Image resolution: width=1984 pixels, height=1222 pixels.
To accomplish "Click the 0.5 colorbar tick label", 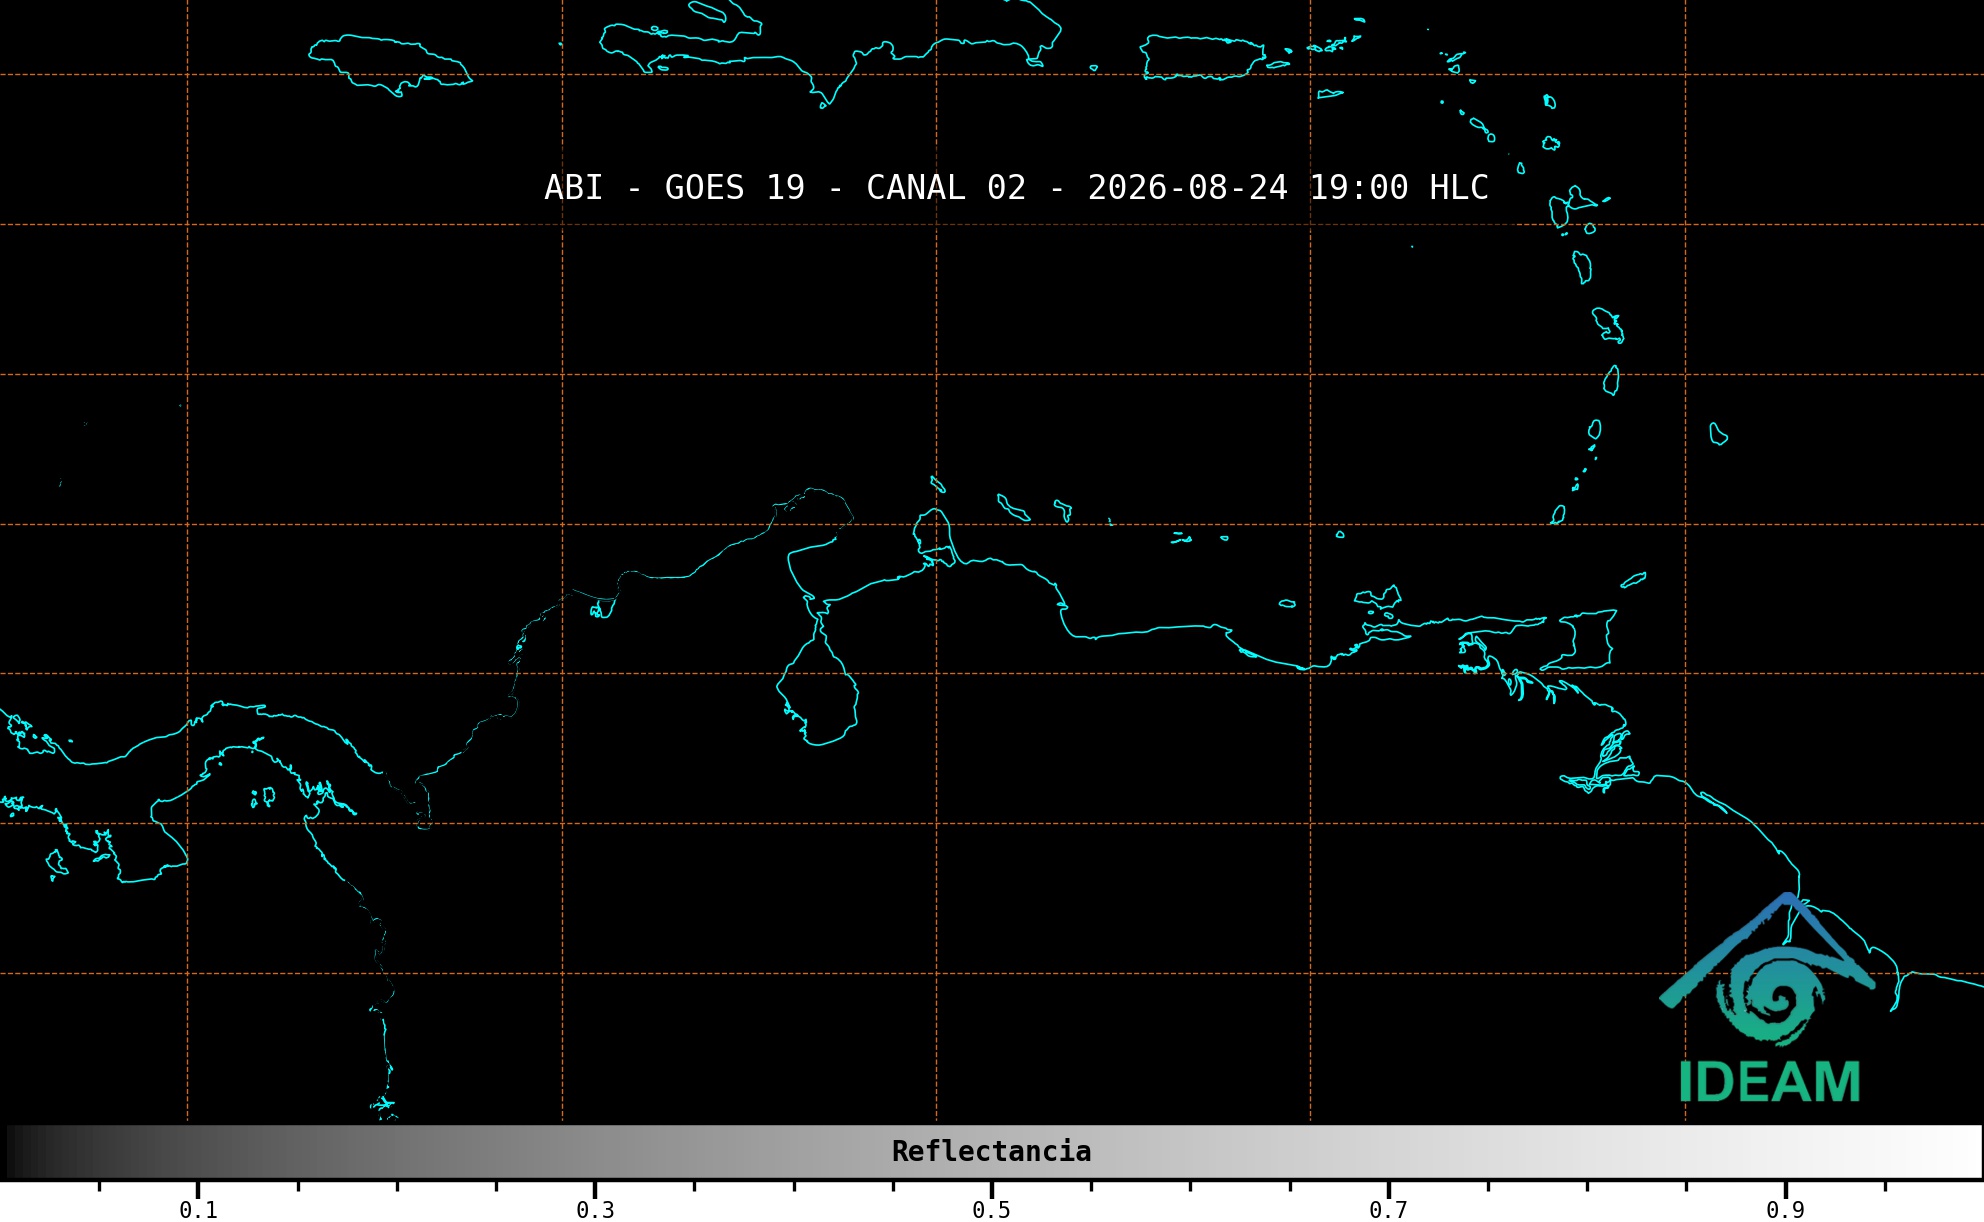I will (991, 1210).
